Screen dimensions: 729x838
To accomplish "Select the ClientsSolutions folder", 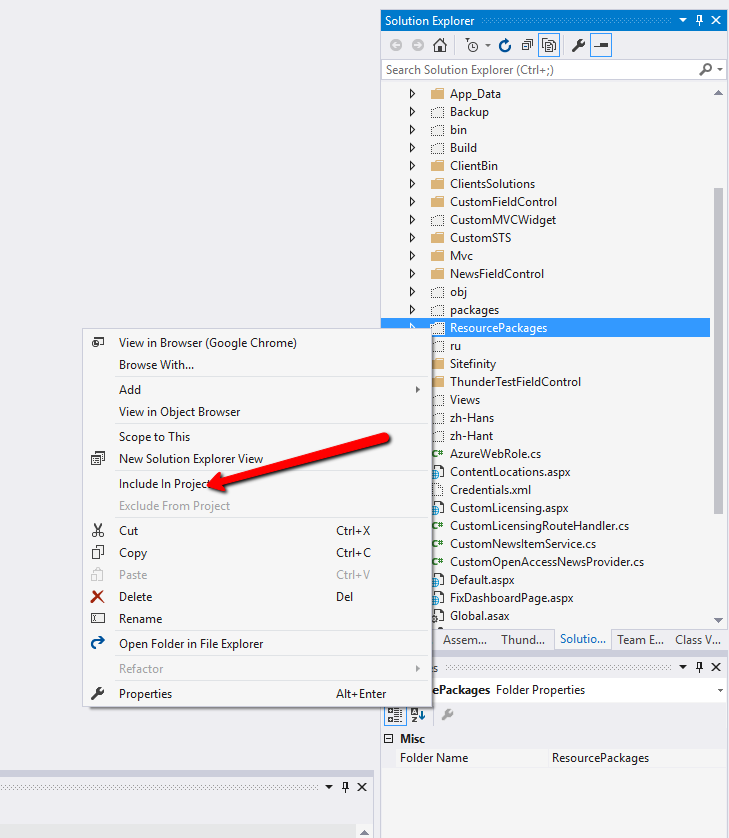I will pos(492,184).
